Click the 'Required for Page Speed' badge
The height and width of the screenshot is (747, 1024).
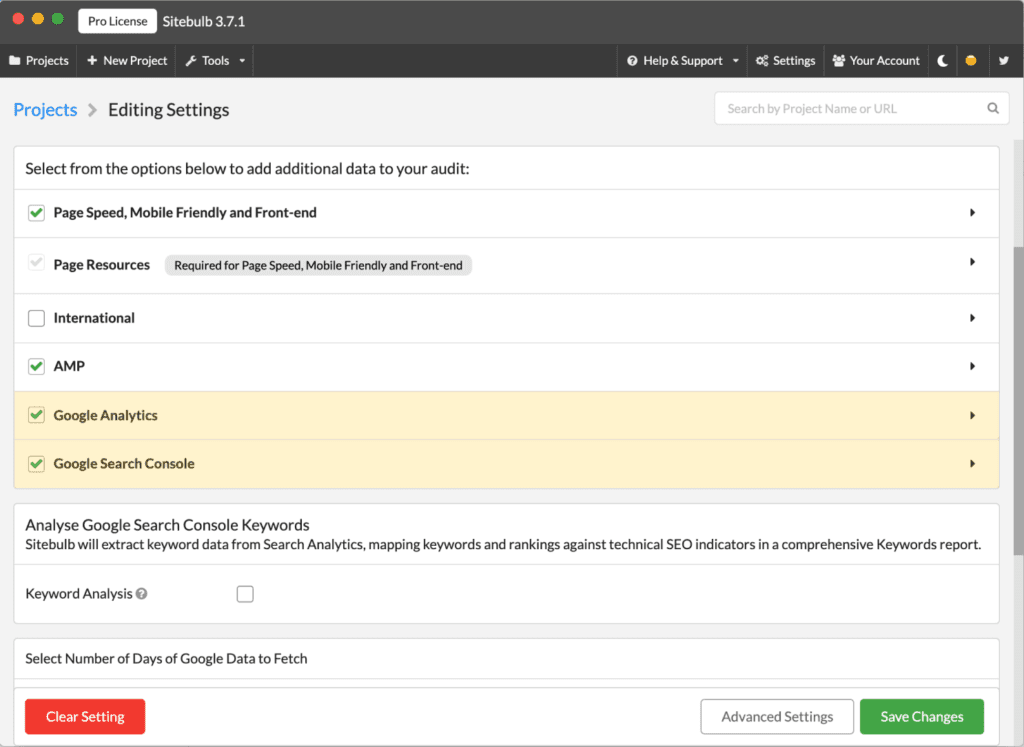pyautogui.click(x=318, y=265)
